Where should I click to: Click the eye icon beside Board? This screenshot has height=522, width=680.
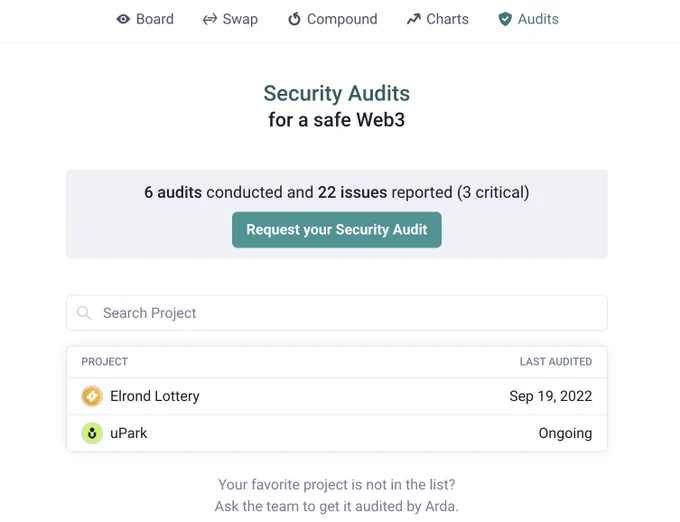(123, 19)
